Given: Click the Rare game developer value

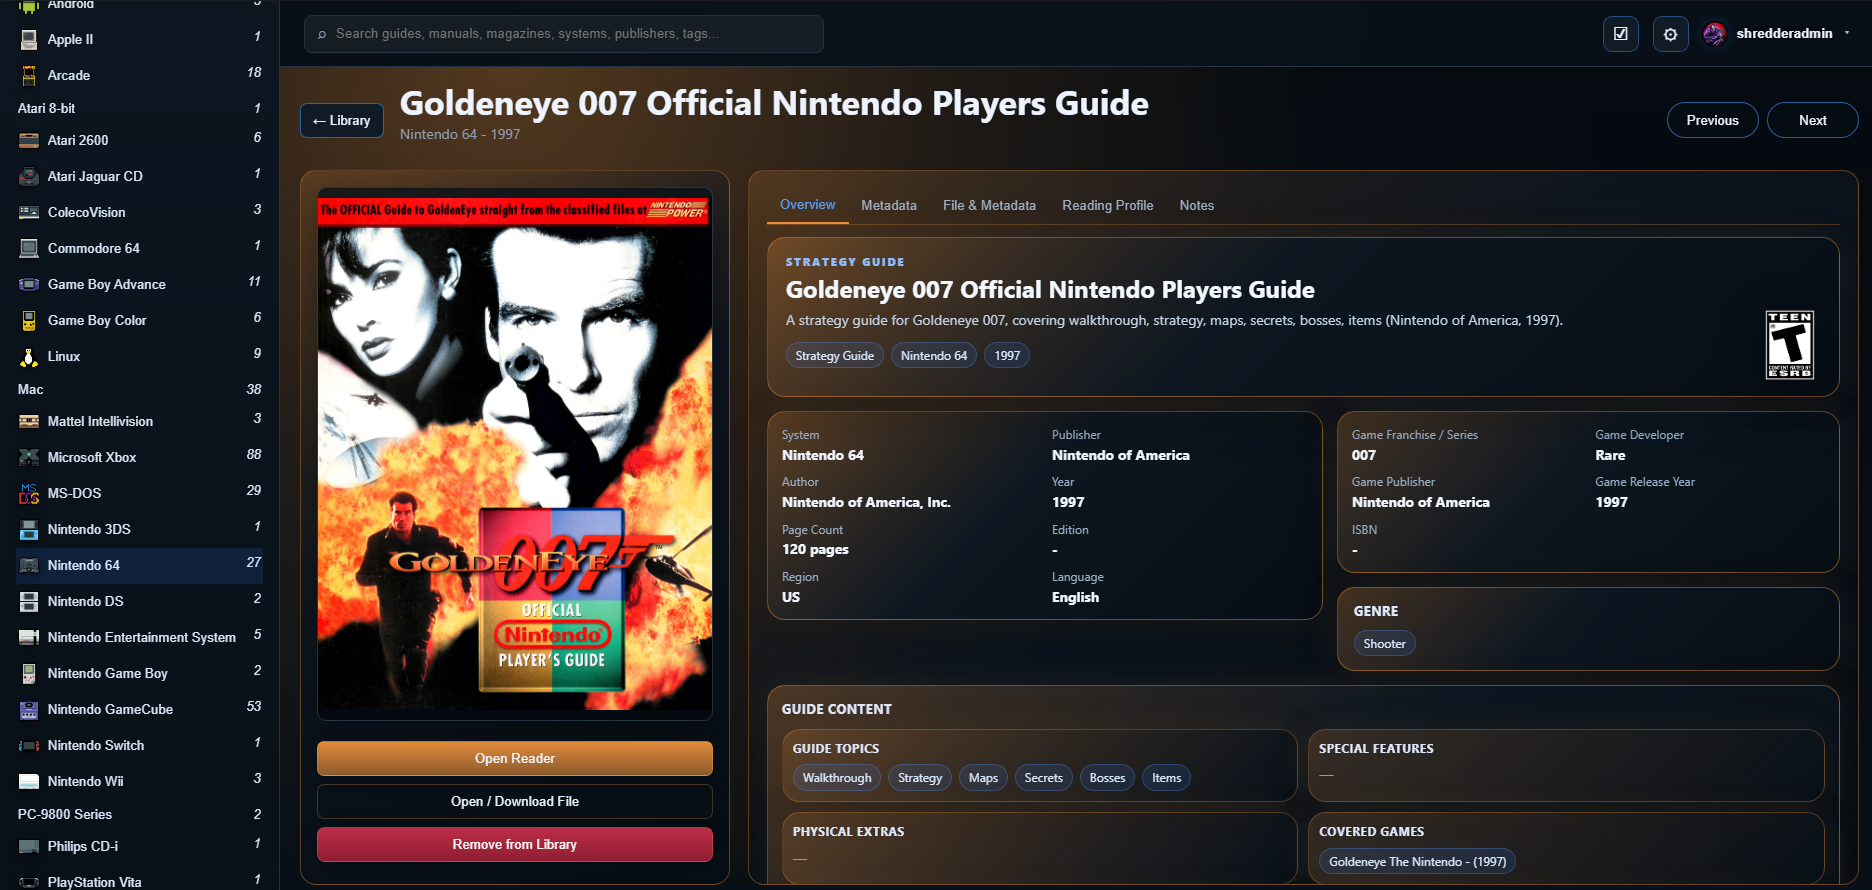Looking at the screenshot, I should click(x=1610, y=455).
